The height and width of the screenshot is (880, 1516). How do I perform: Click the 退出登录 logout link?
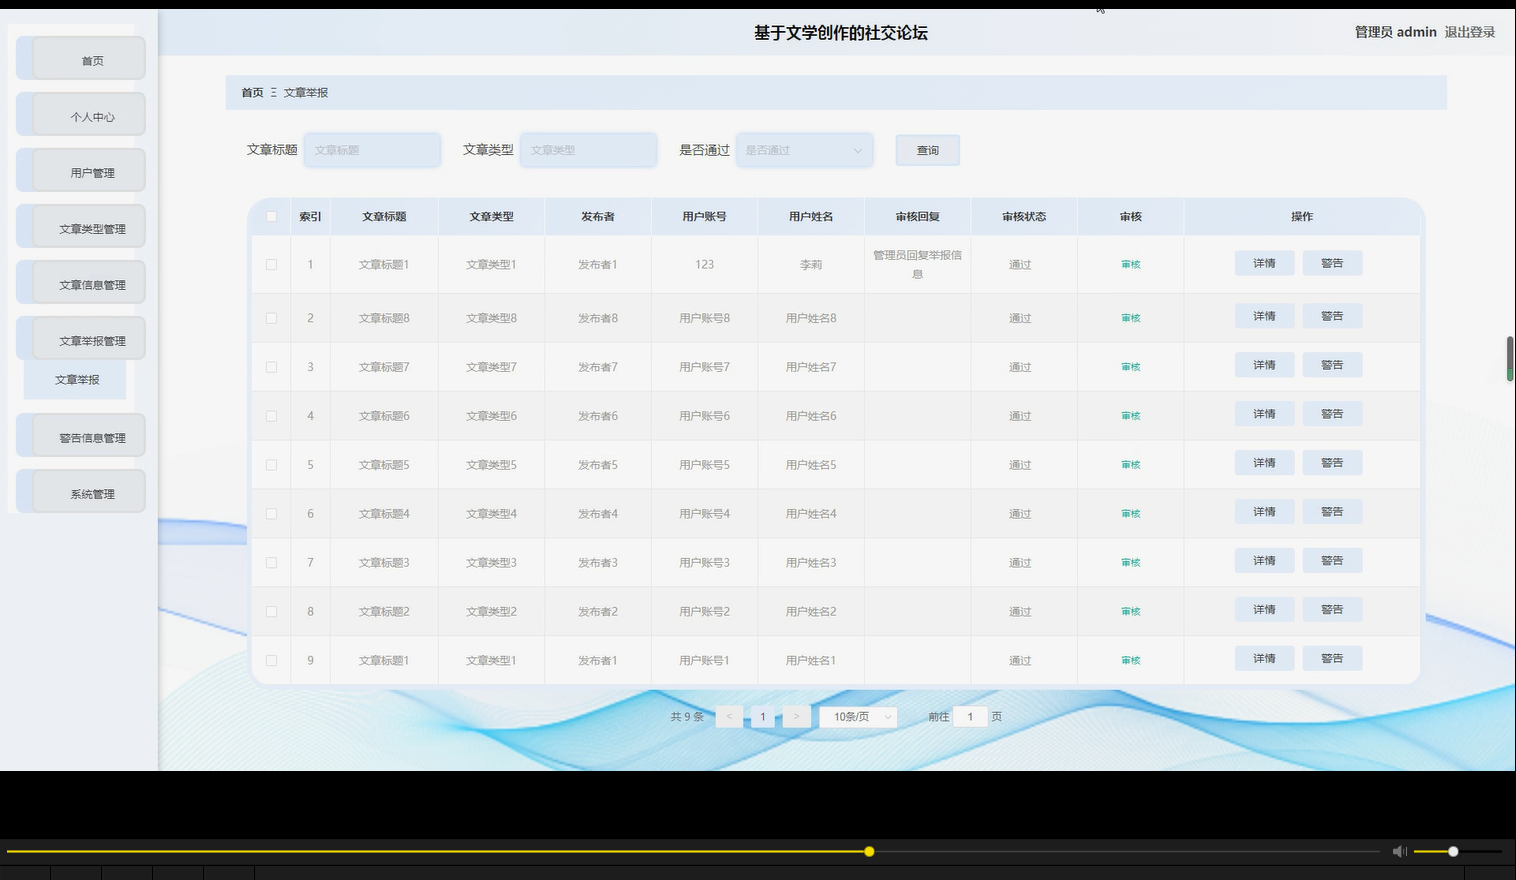[x=1469, y=31]
